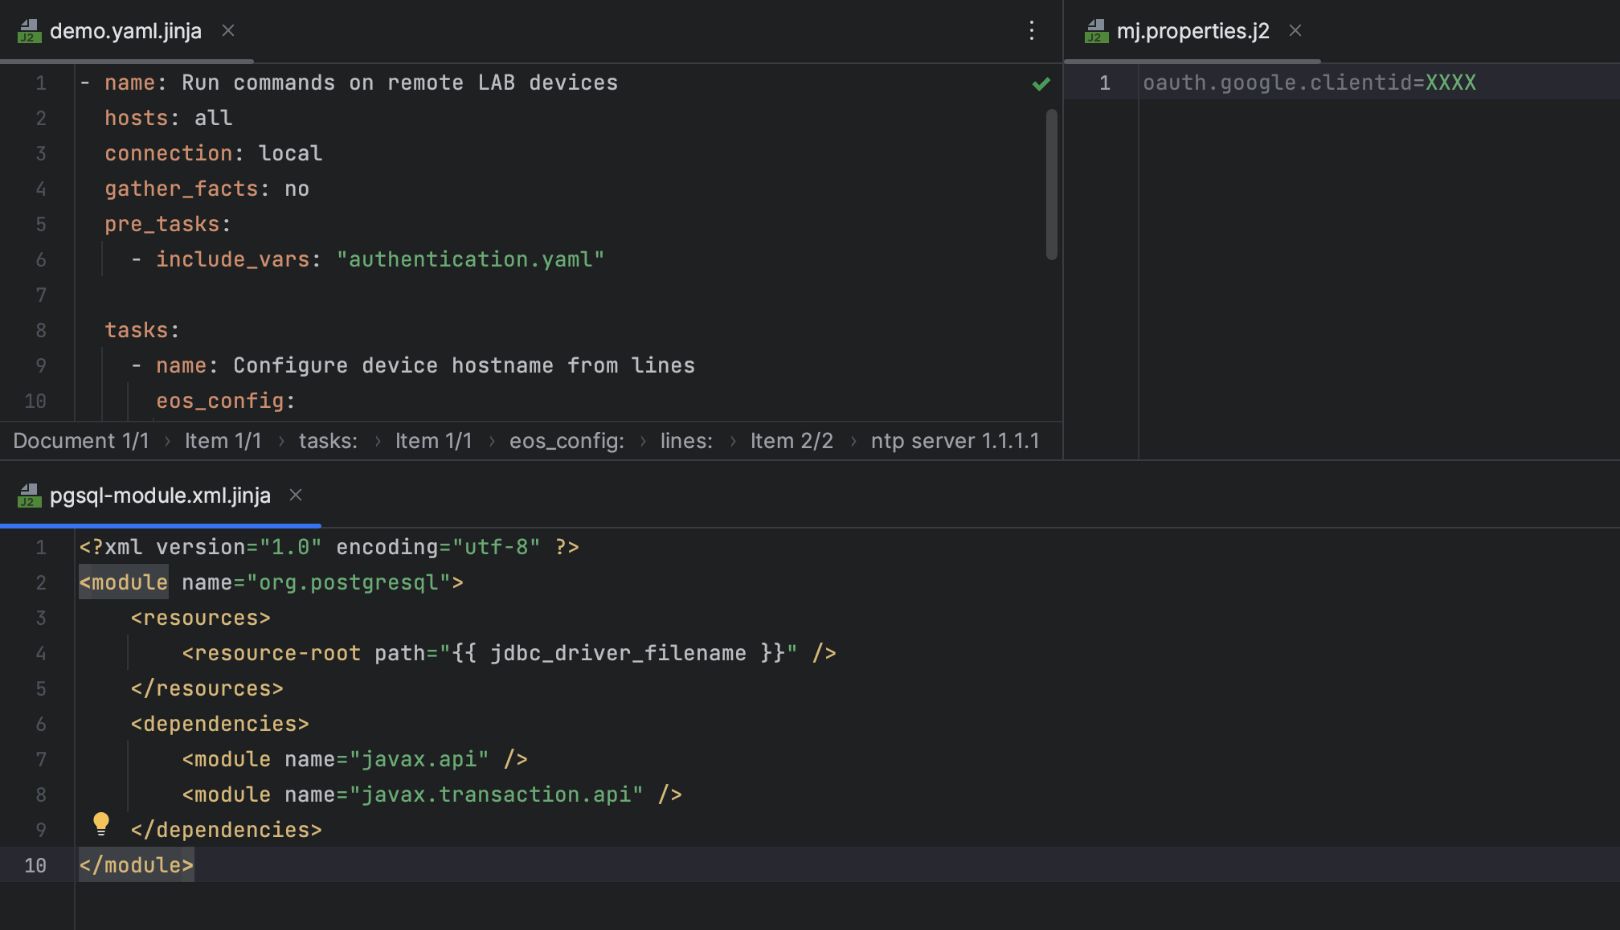Screen dimensions: 1620x930
Task: Click the 'Document 1/1' breadcrumb
Action: tap(81, 441)
